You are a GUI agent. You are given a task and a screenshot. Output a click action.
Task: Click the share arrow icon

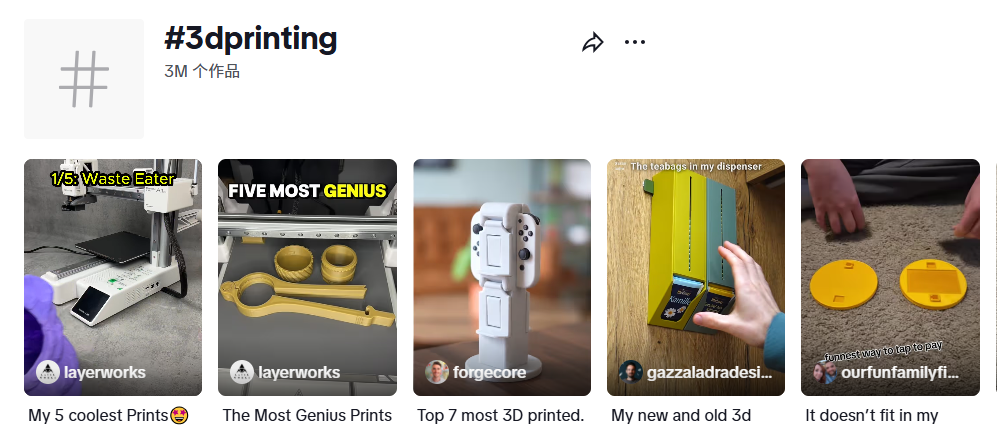(593, 43)
